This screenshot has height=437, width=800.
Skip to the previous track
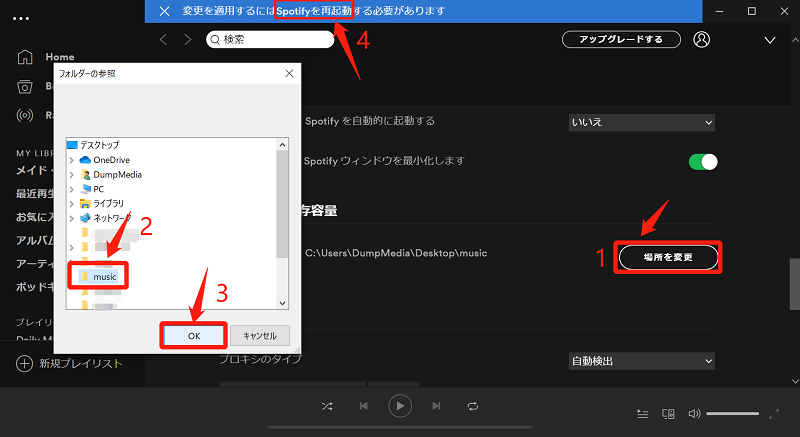click(363, 406)
